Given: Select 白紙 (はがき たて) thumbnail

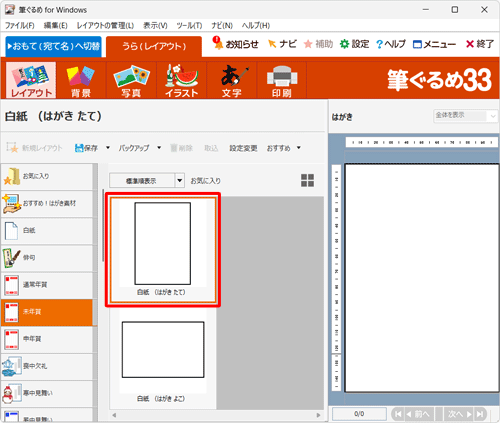Looking at the screenshot, I should (x=163, y=249).
